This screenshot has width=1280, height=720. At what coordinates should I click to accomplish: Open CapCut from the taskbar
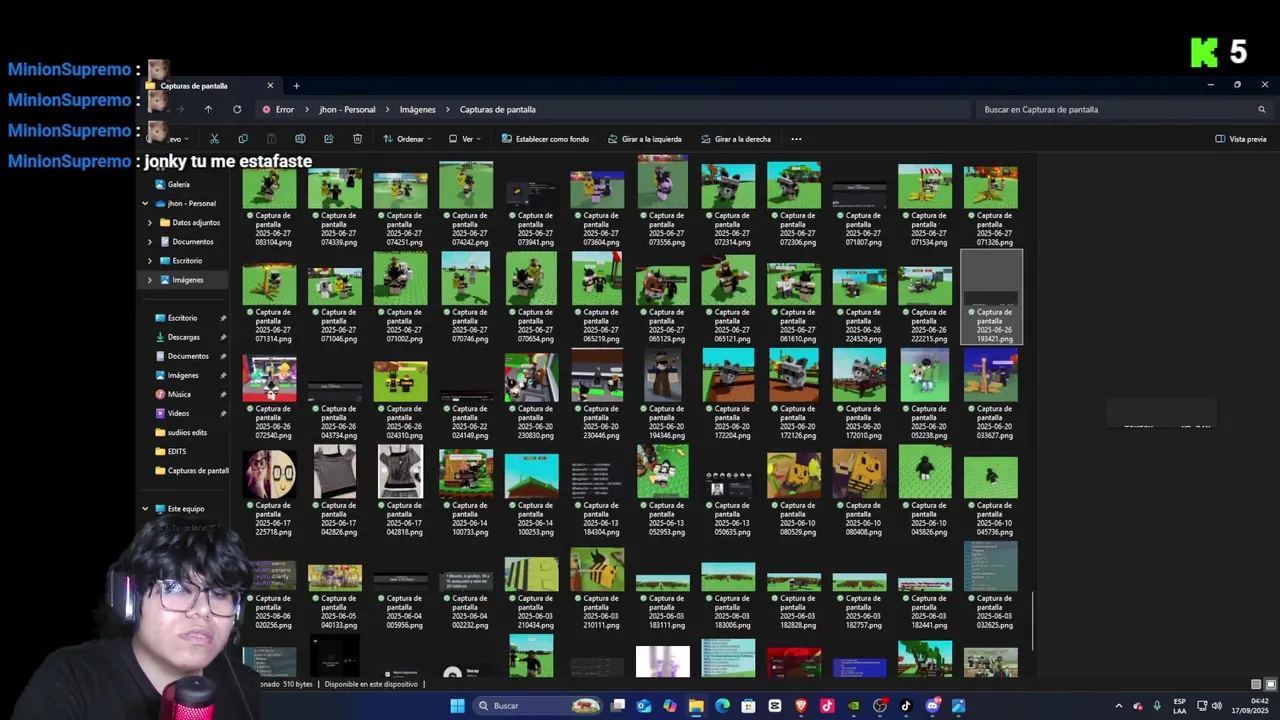point(774,706)
